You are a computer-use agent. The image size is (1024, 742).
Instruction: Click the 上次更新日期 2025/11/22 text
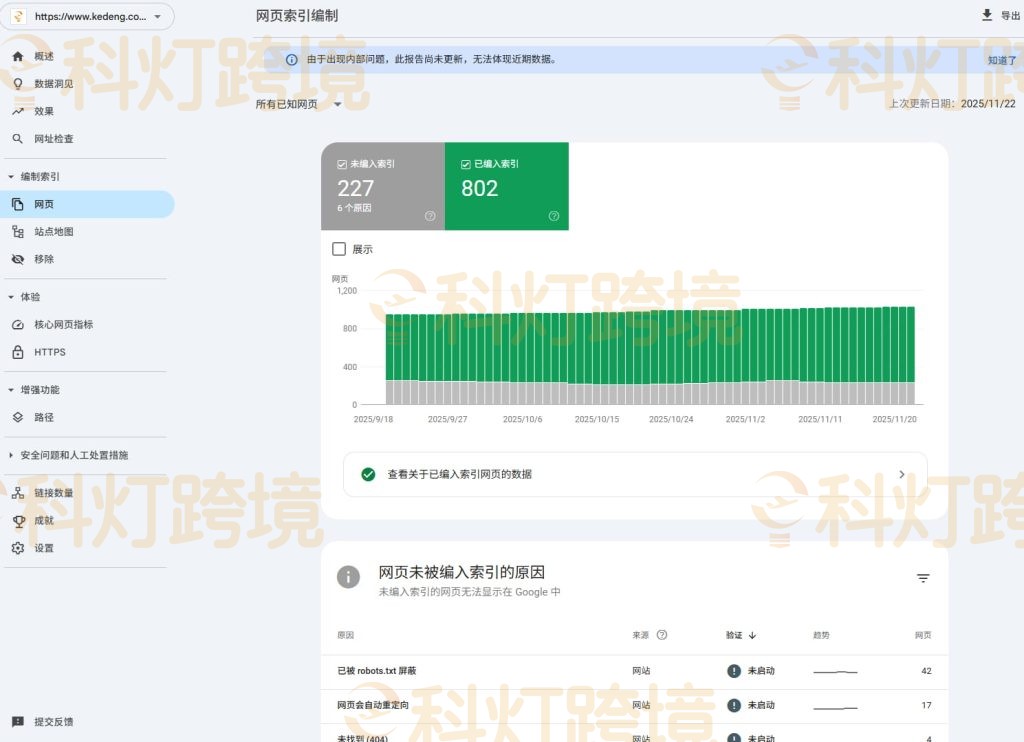click(952, 103)
